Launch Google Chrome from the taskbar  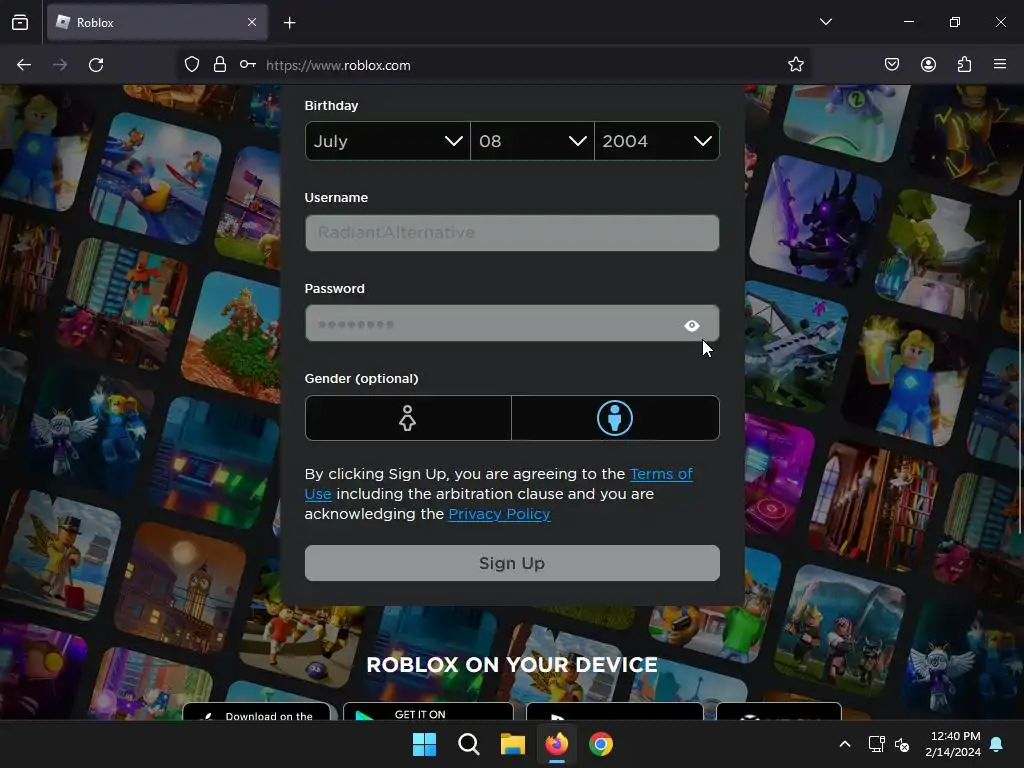click(601, 744)
